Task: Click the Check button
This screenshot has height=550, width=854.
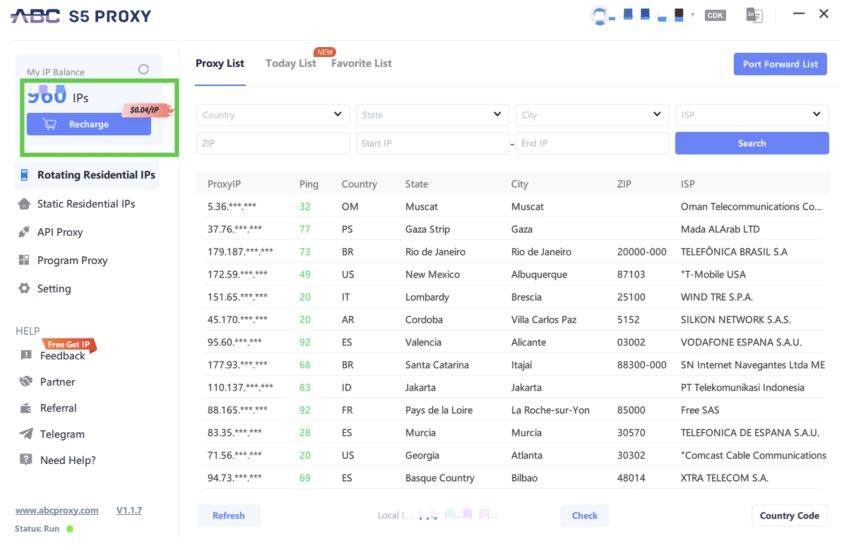Action: coord(584,516)
